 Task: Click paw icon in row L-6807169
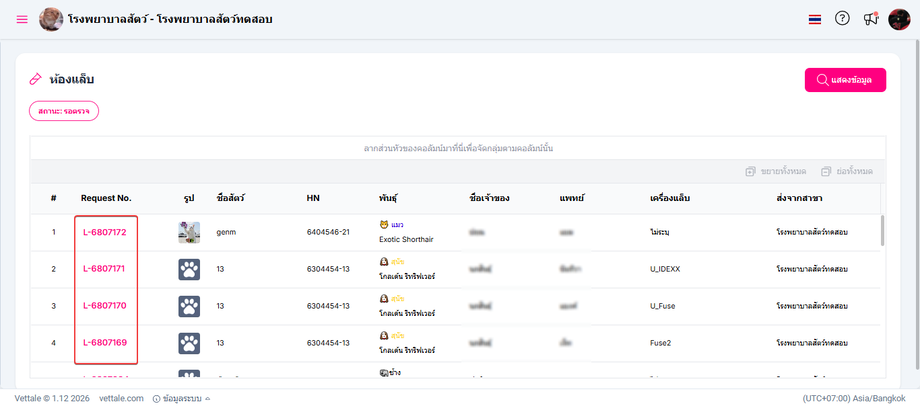tap(189, 343)
